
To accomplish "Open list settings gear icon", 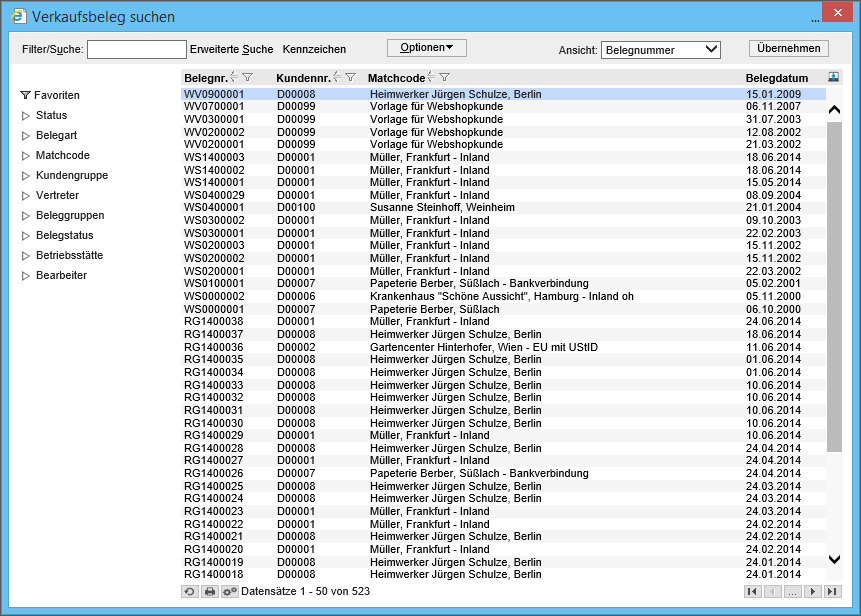I will coord(230,591).
